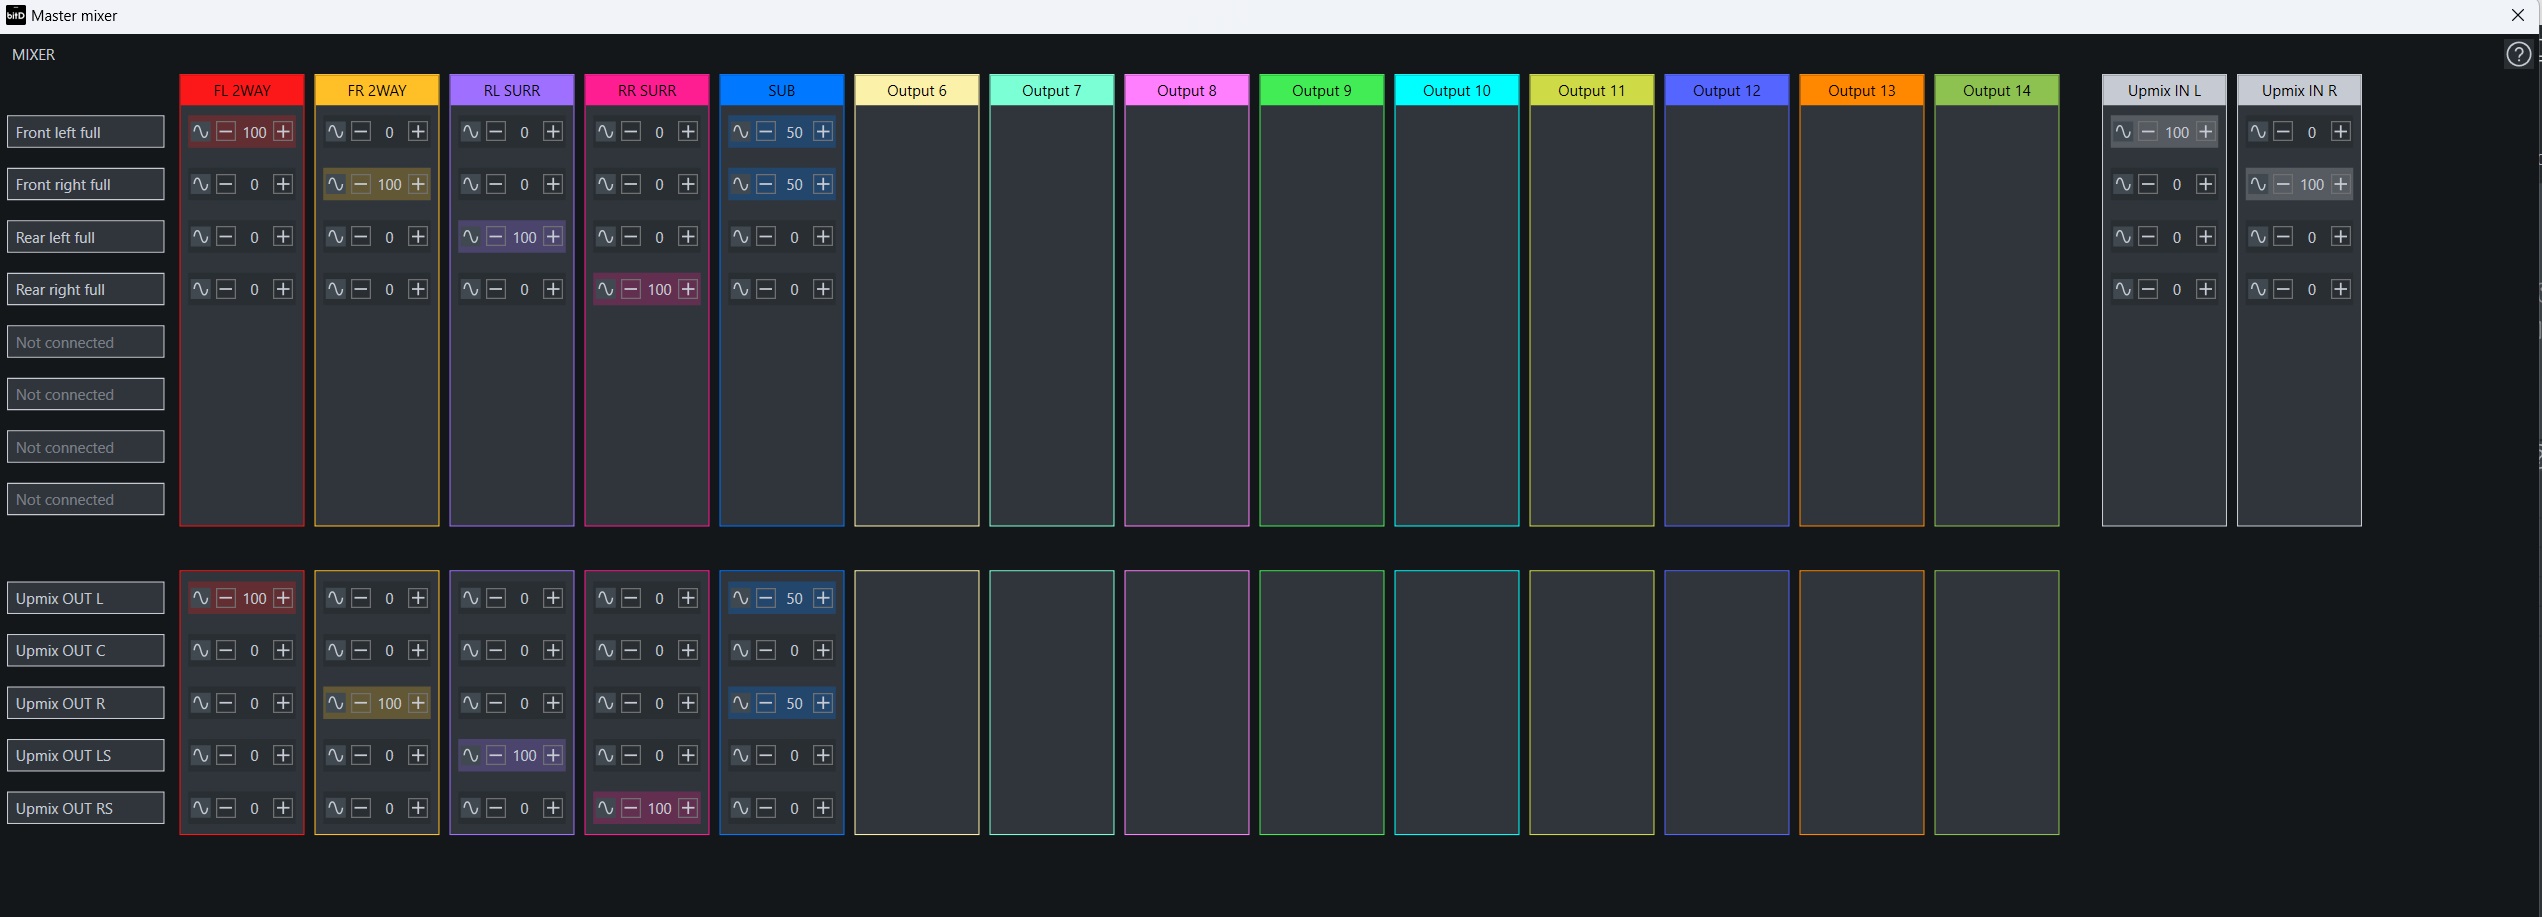Invert phase for Rear left full in FL 2WAY
The image size is (2542, 917).
click(201, 237)
